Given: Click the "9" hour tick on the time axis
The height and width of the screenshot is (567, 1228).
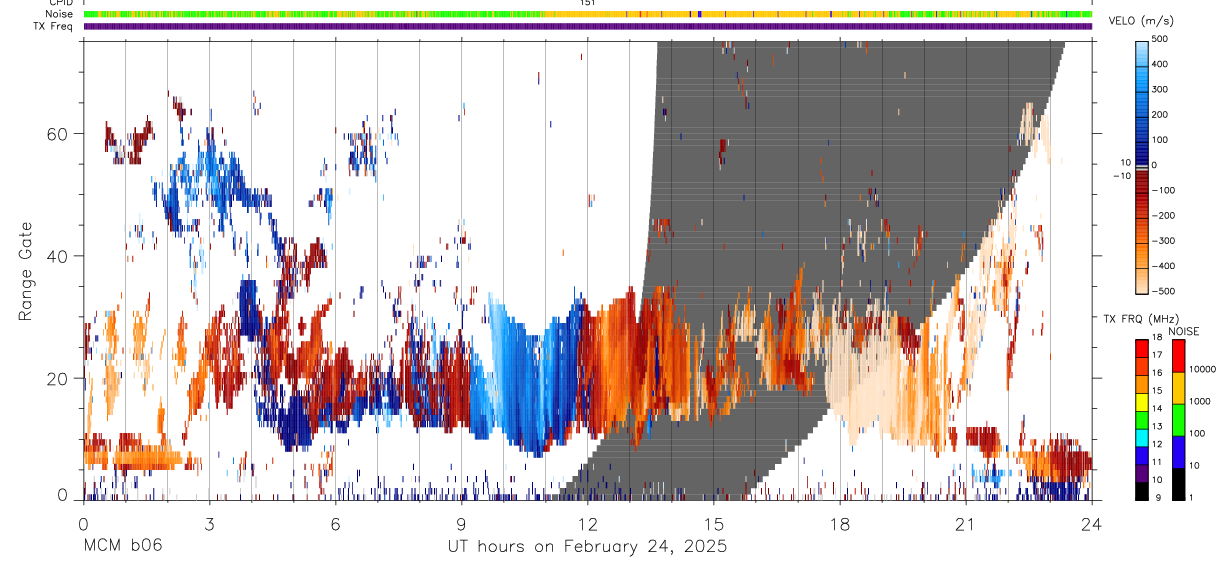Looking at the screenshot, I should coord(461,523).
